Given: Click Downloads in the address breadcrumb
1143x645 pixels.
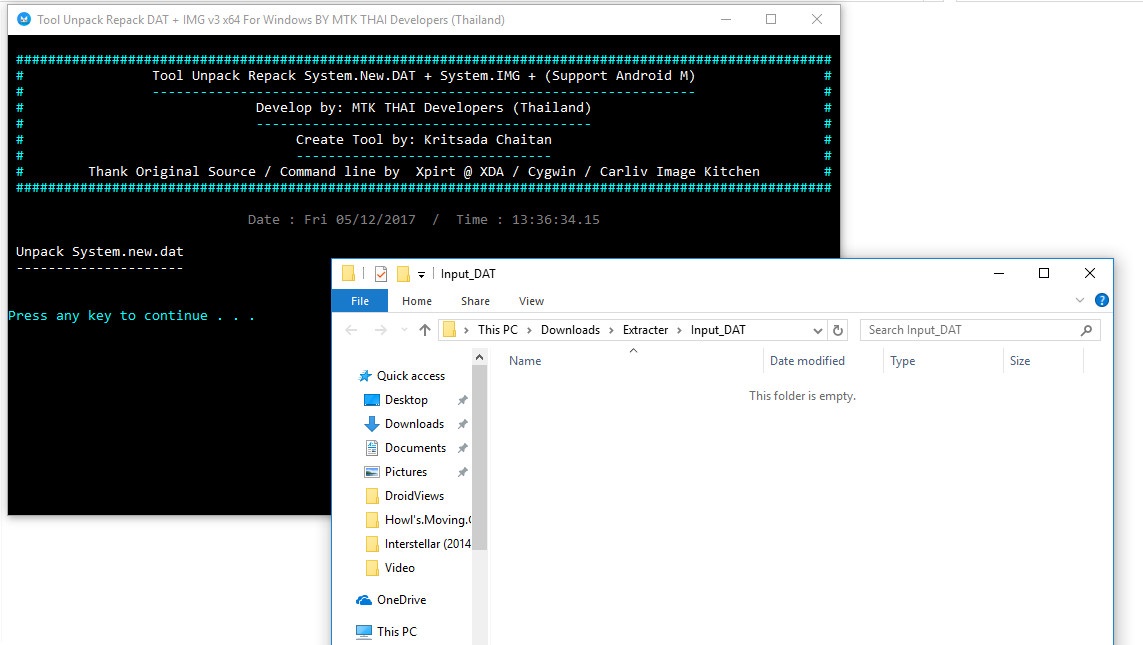Looking at the screenshot, I should coord(570,330).
